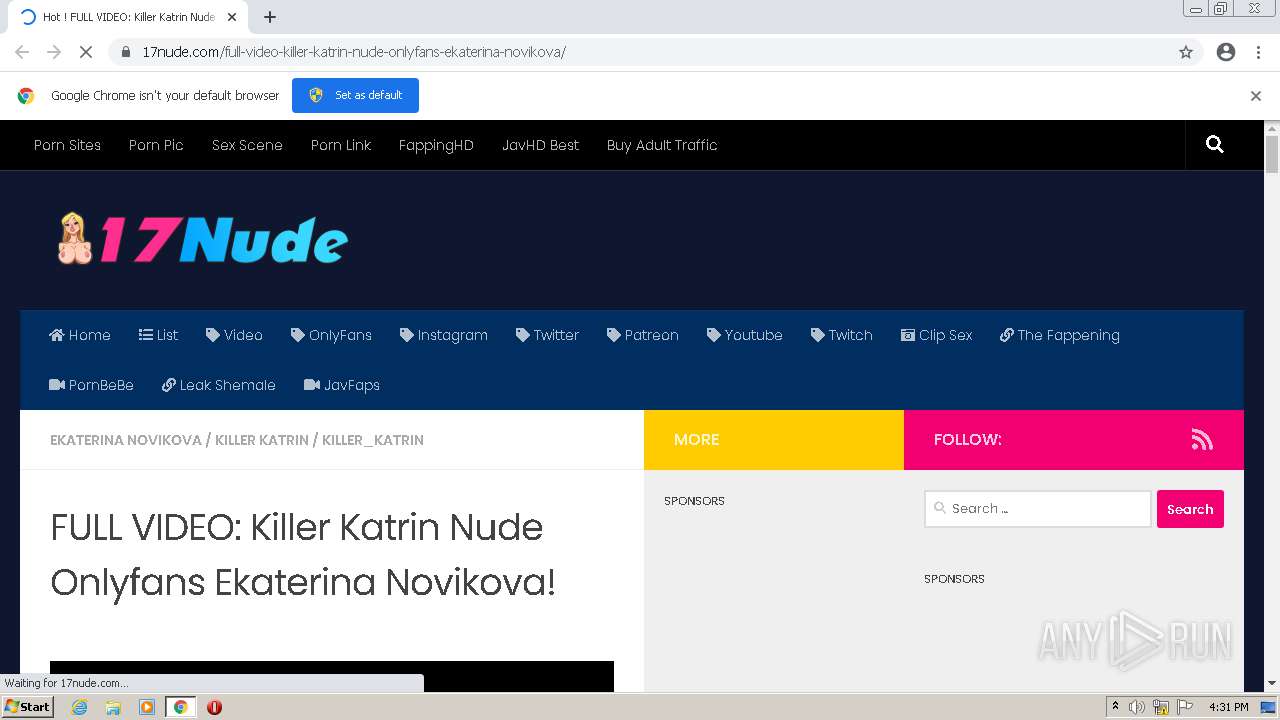Screen dimensions: 1280x720
Task: Open the OnlyFans tag menu item
Action: [x=331, y=335]
